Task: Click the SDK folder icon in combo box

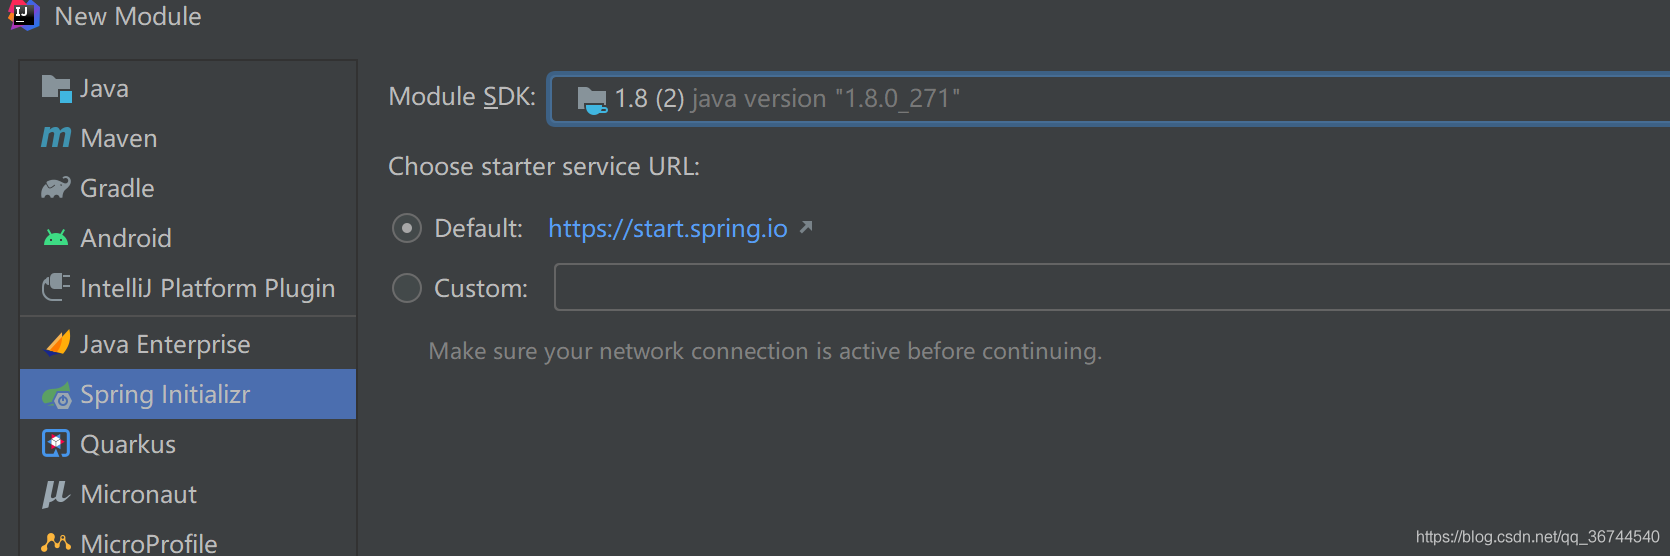Action: [x=592, y=100]
